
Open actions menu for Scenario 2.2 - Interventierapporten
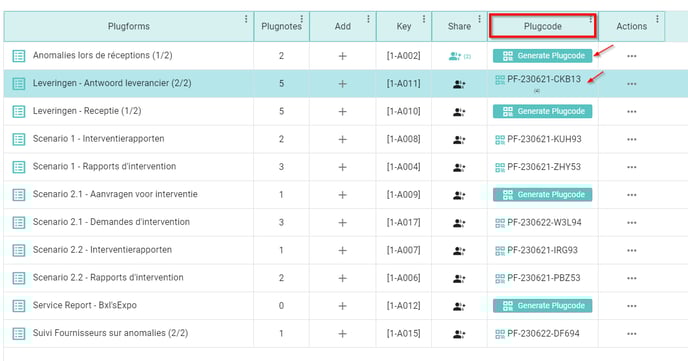[632, 250]
